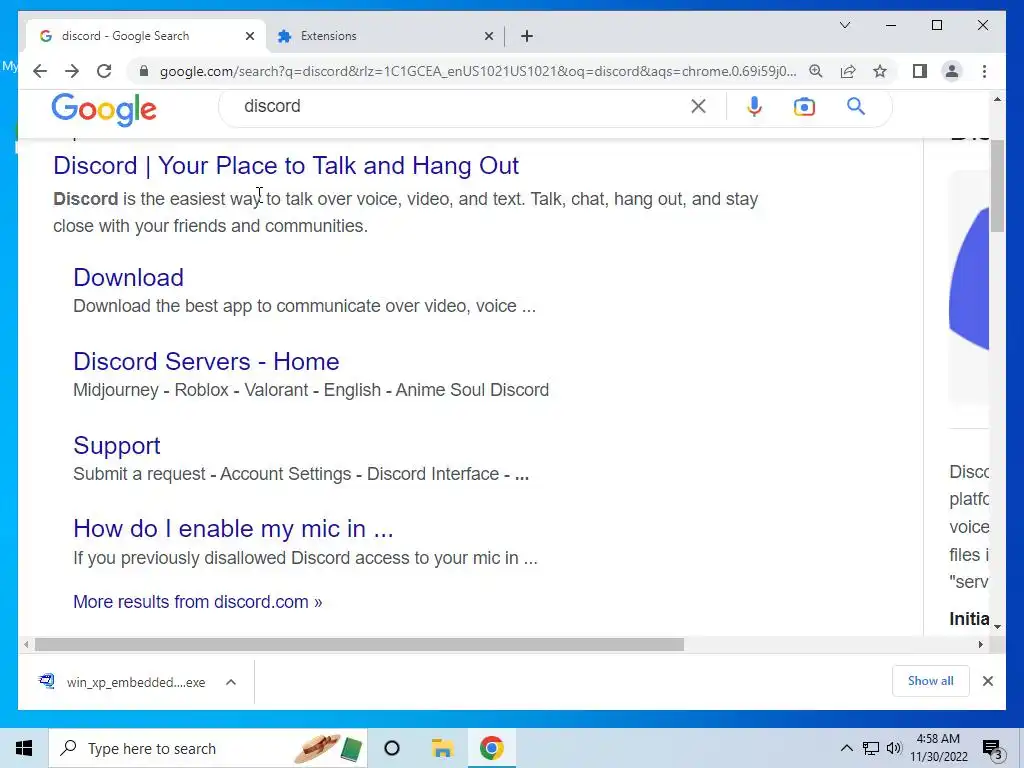This screenshot has height=768, width=1024.
Task: Click the scroll down arrow
Action: 997,626
